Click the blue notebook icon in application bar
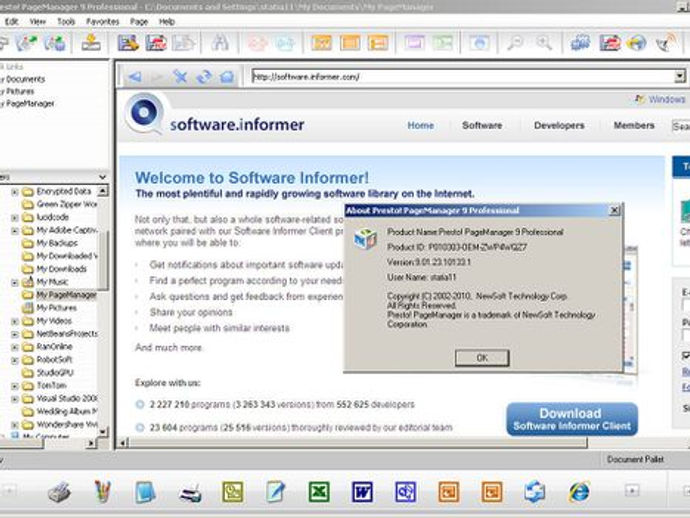Image resolution: width=690 pixels, height=518 pixels. [x=146, y=492]
